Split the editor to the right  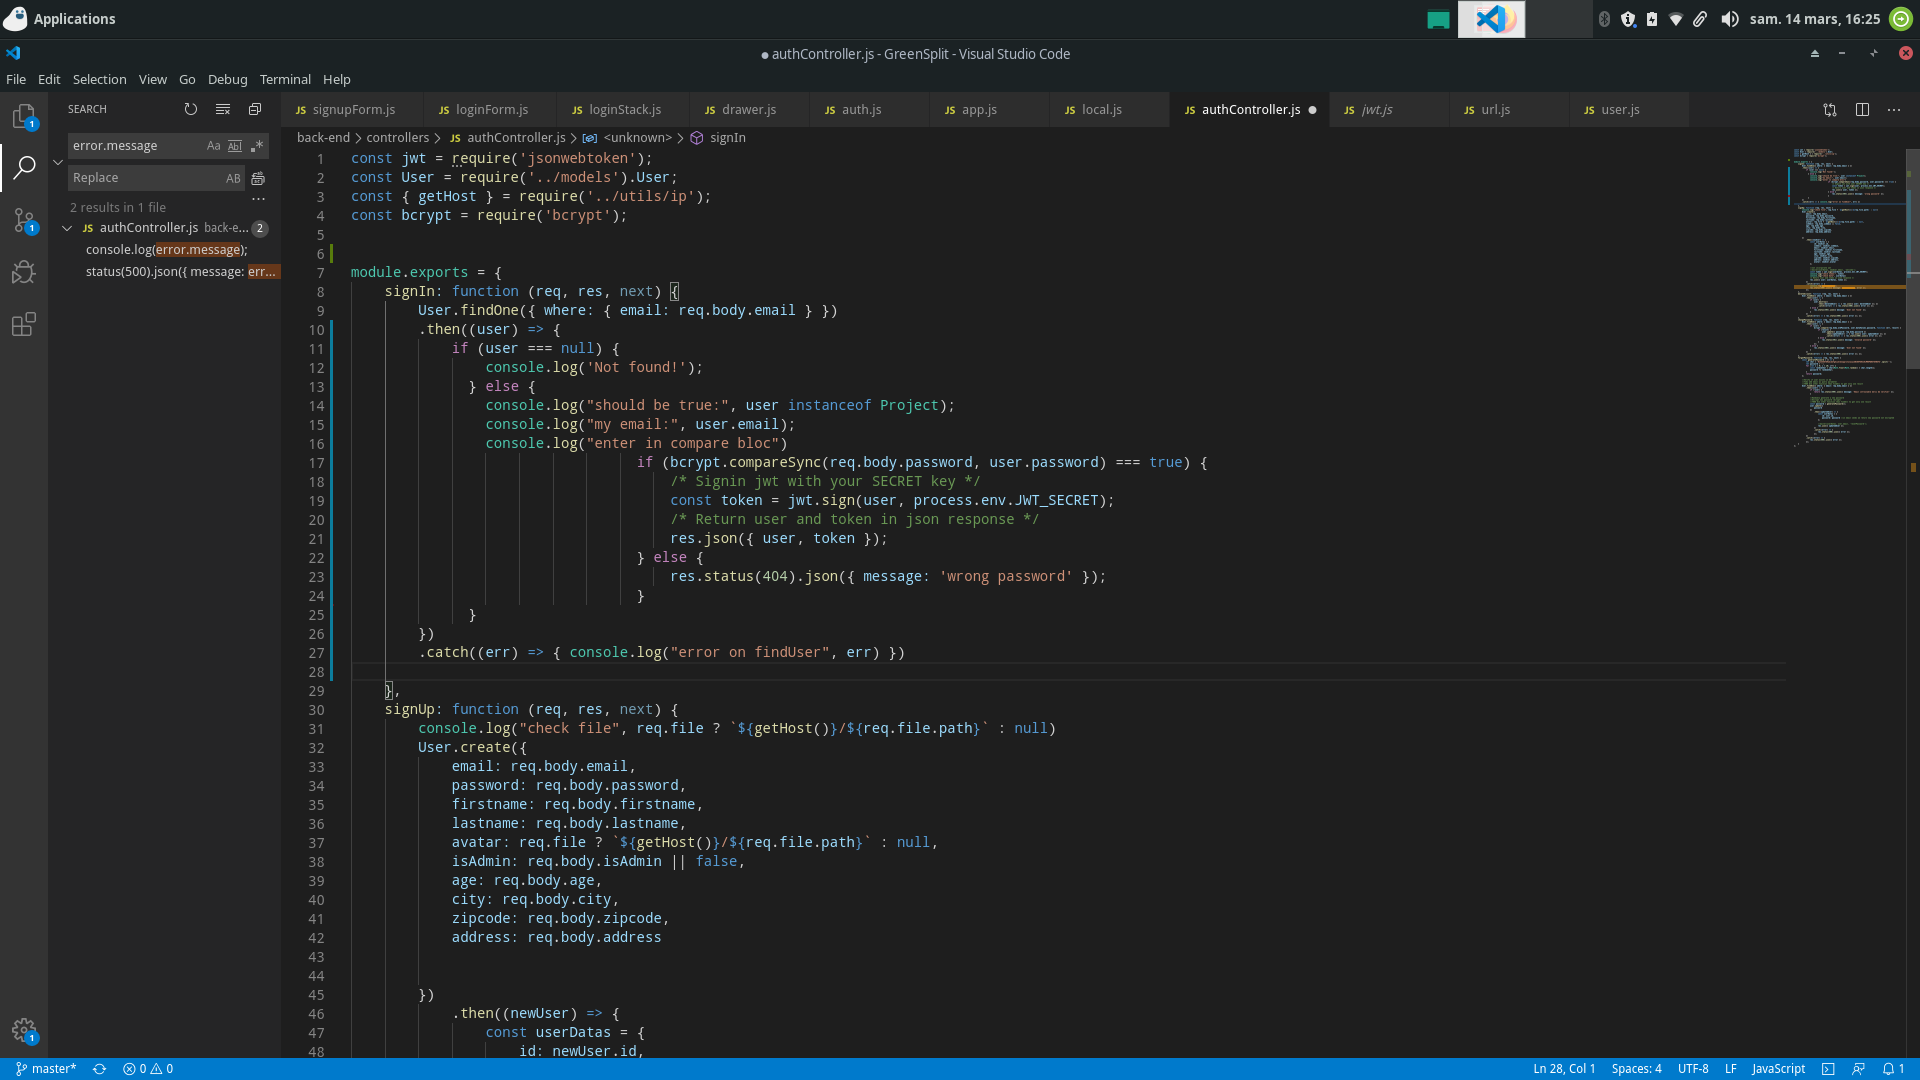pyautogui.click(x=1862, y=110)
